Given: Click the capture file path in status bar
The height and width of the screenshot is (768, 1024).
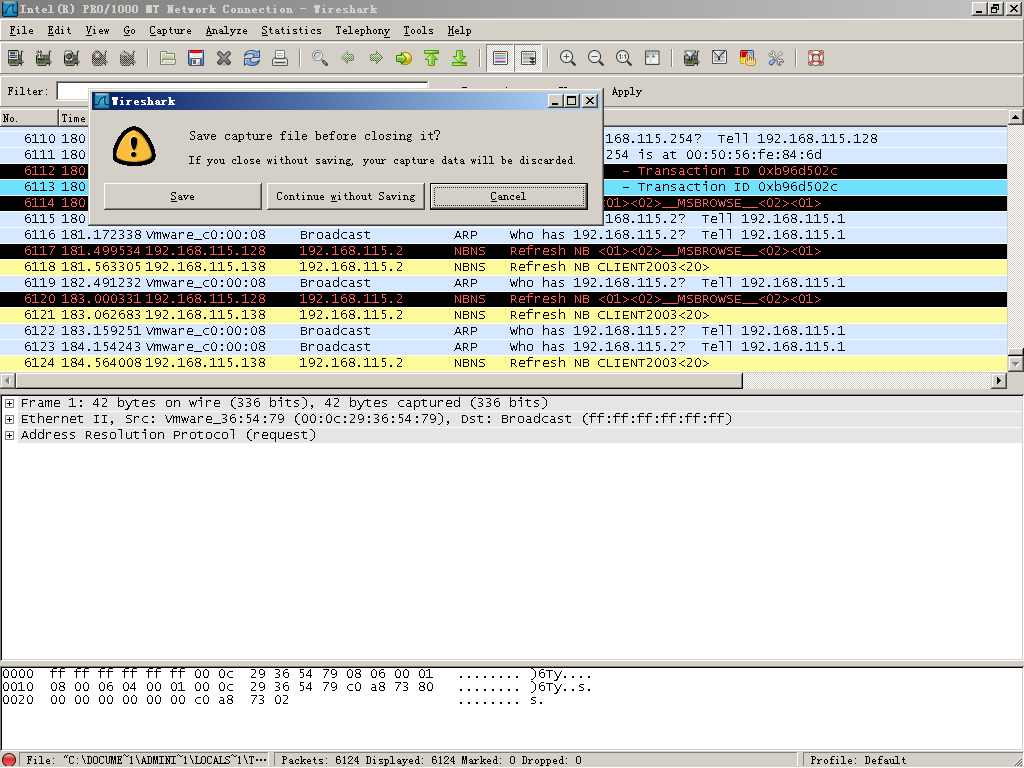Looking at the screenshot, I should tap(146, 760).
